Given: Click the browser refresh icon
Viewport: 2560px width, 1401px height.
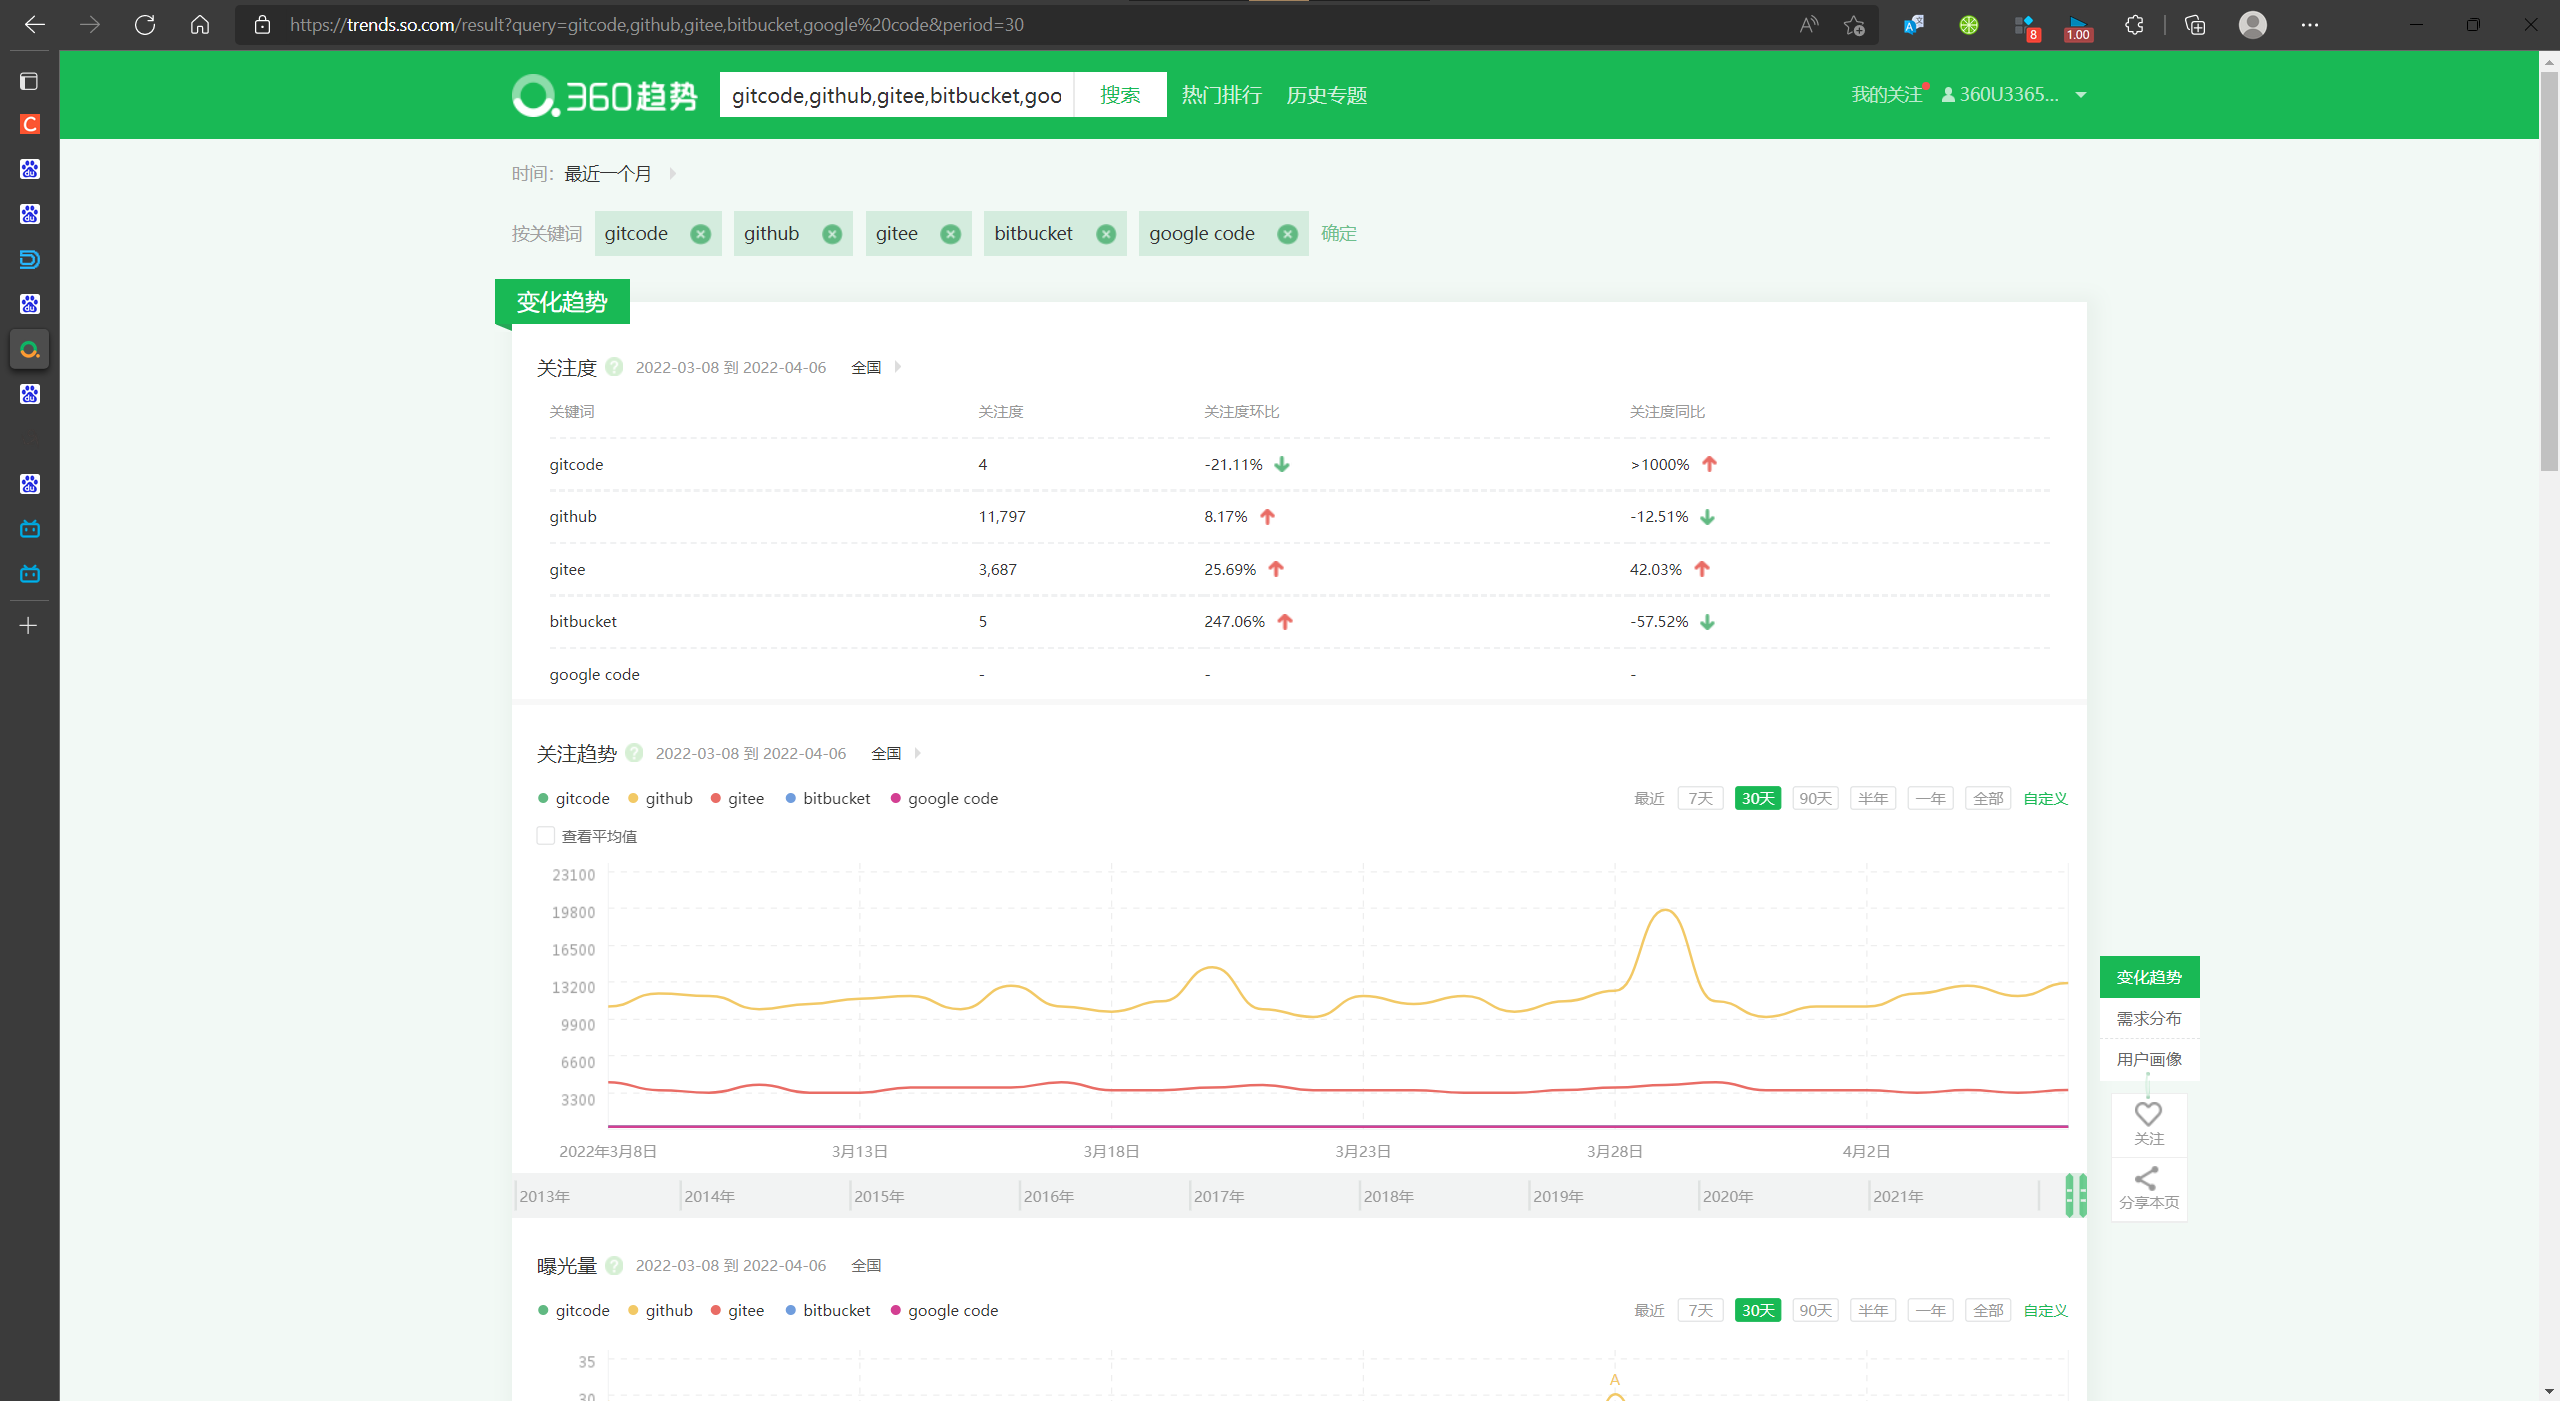Looking at the screenshot, I should [145, 25].
